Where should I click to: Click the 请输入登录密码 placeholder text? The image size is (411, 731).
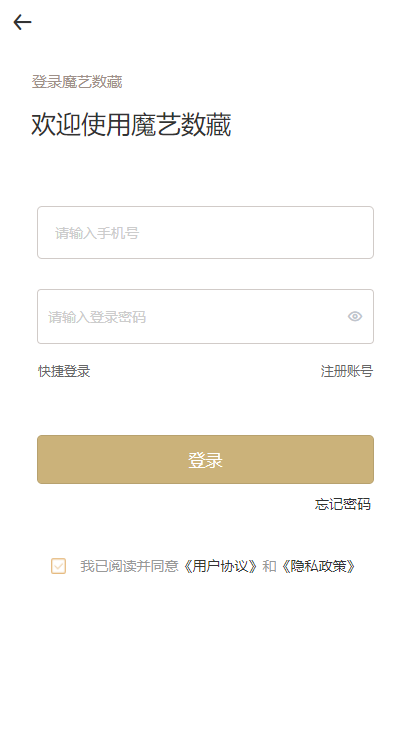[x=97, y=317]
